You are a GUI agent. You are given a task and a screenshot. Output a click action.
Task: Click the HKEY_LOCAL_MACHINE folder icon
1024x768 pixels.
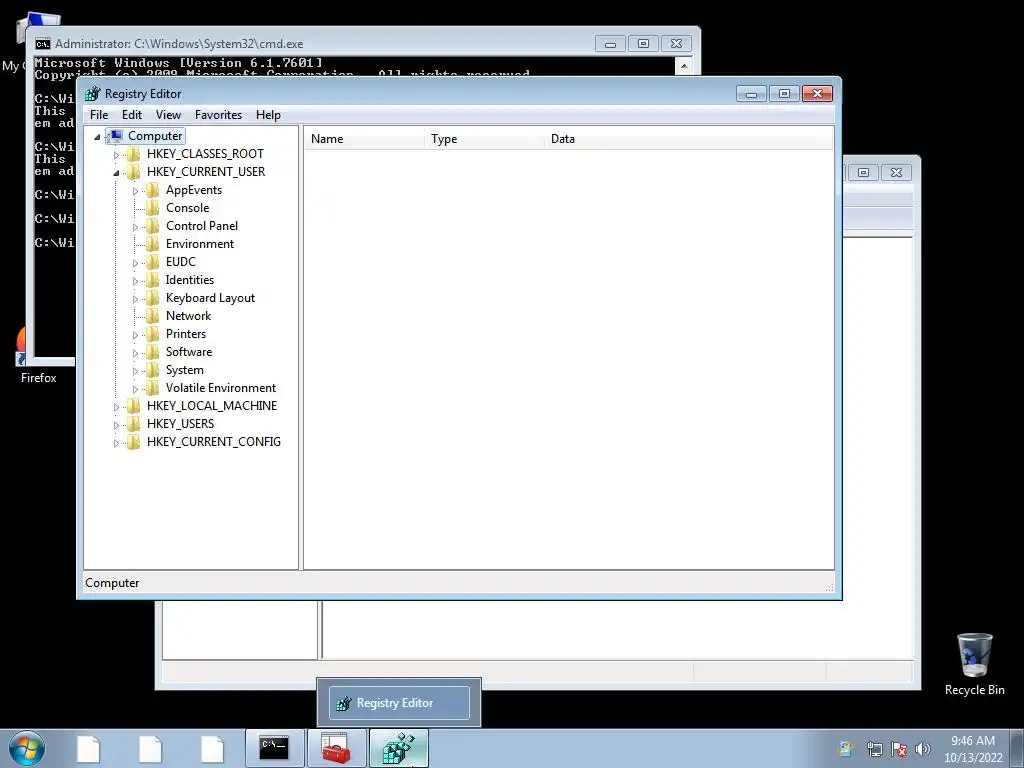tap(133, 406)
